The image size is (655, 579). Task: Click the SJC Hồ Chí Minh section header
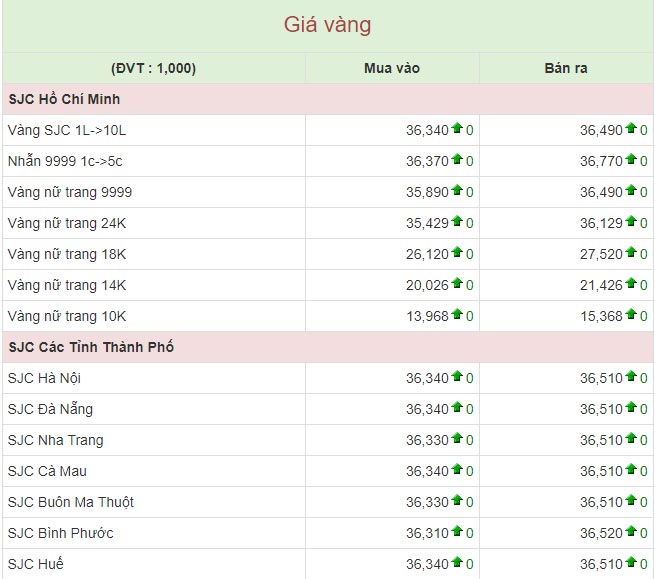[x=64, y=99]
